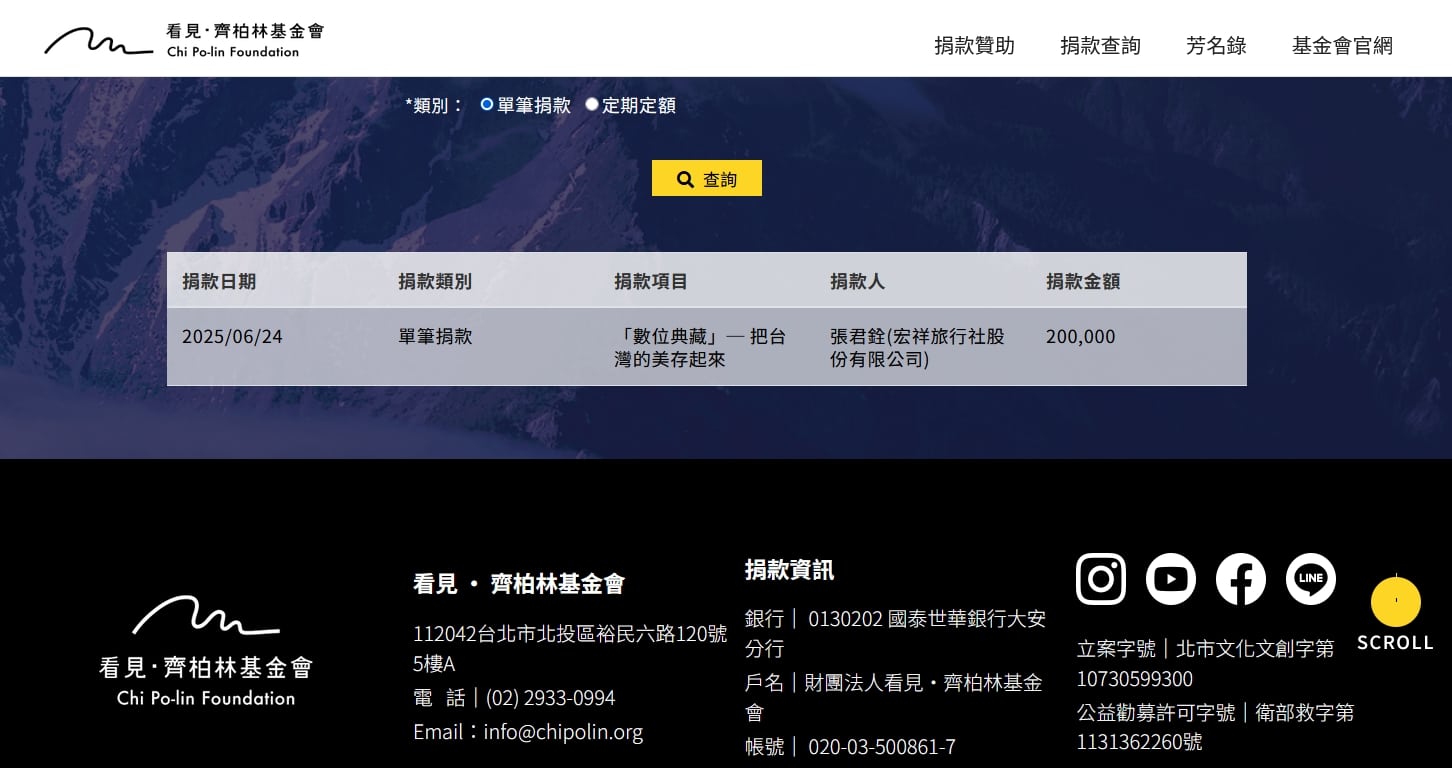Choose the 定期定額 radio option
The height and width of the screenshot is (768, 1452).
[592, 104]
